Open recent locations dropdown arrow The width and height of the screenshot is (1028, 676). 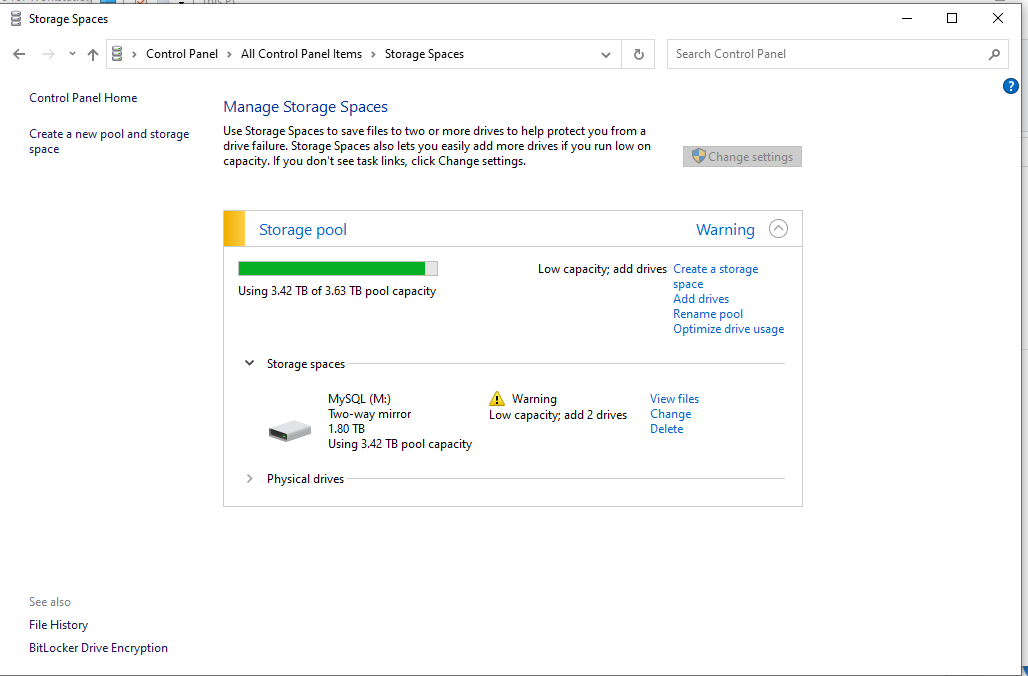click(x=72, y=55)
